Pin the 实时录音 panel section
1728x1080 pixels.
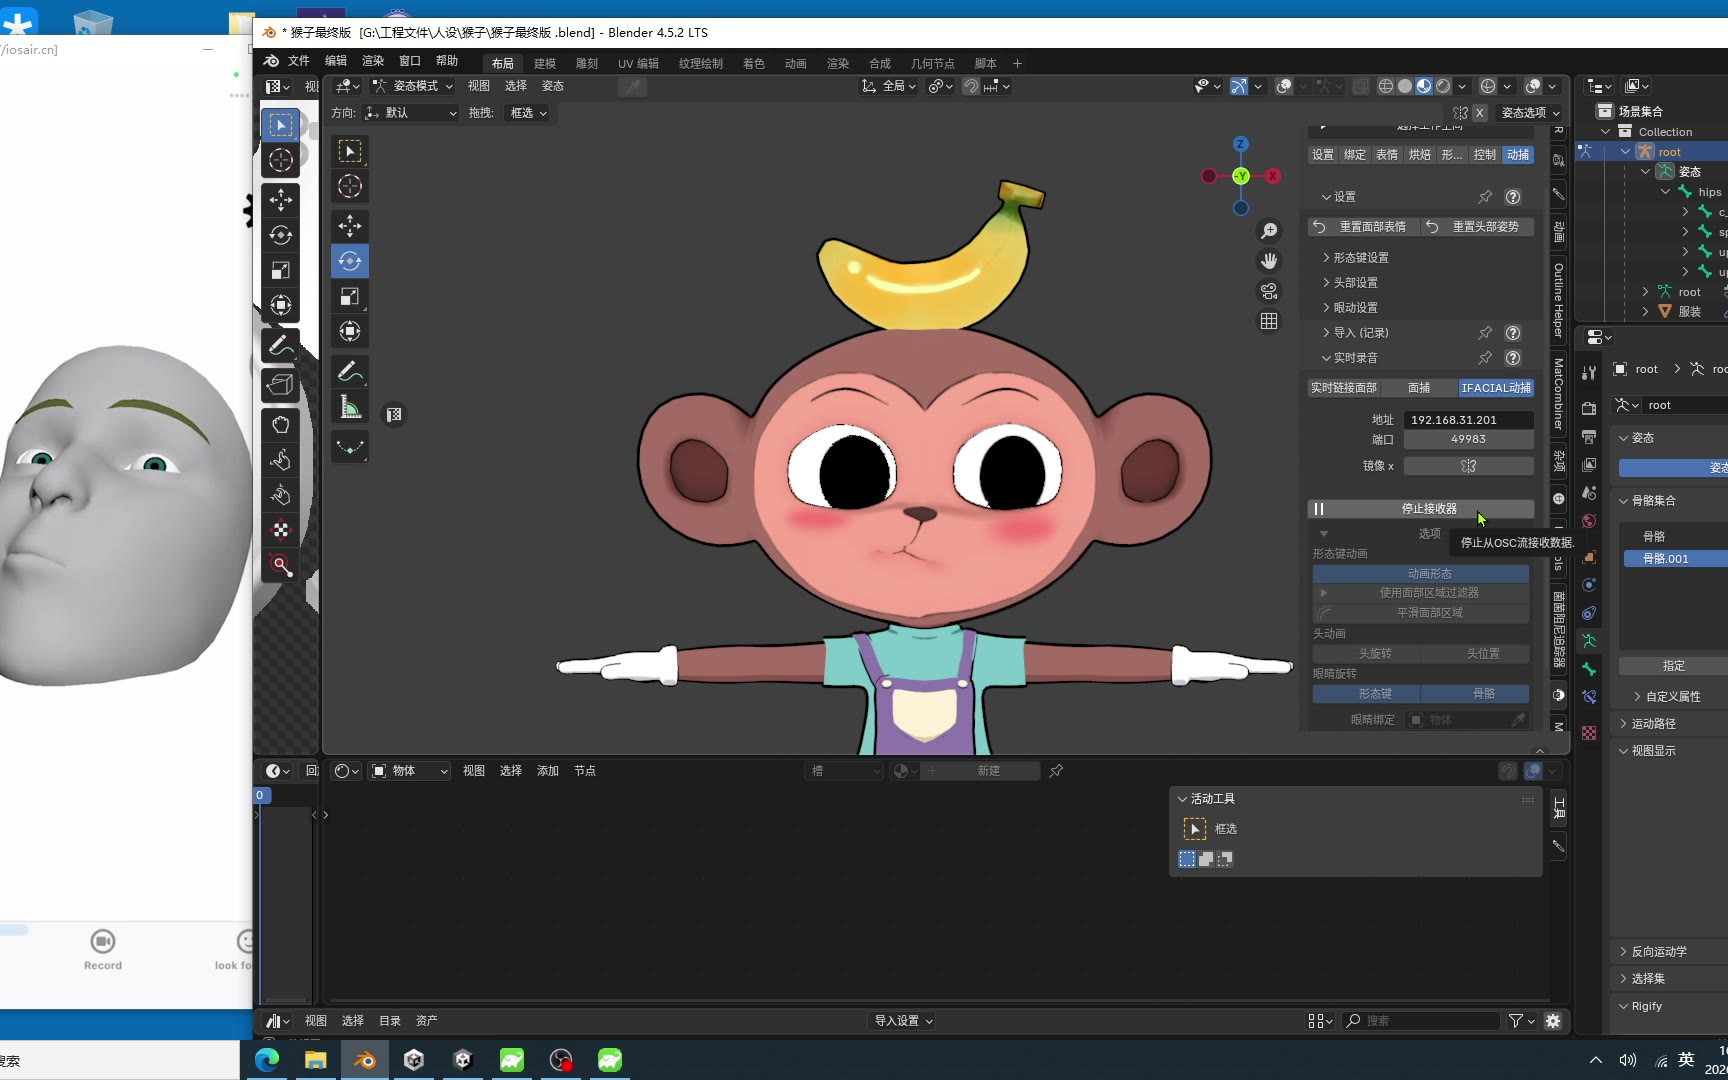pyautogui.click(x=1485, y=358)
